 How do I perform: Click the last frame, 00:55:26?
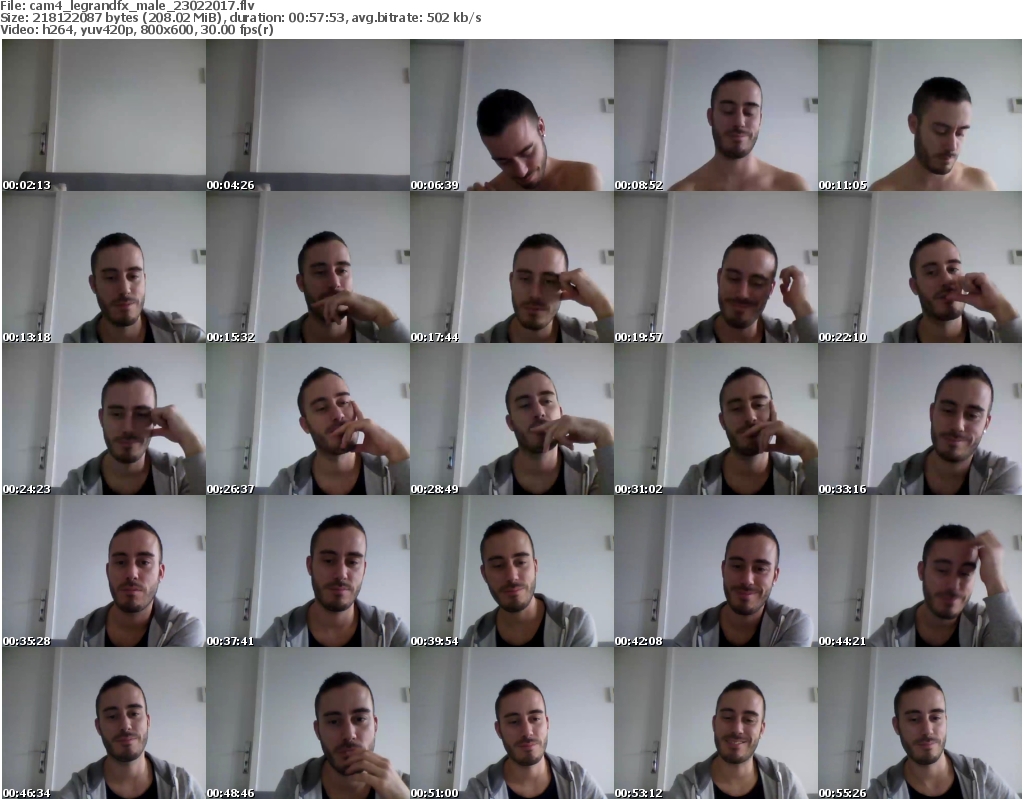click(920, 723)
